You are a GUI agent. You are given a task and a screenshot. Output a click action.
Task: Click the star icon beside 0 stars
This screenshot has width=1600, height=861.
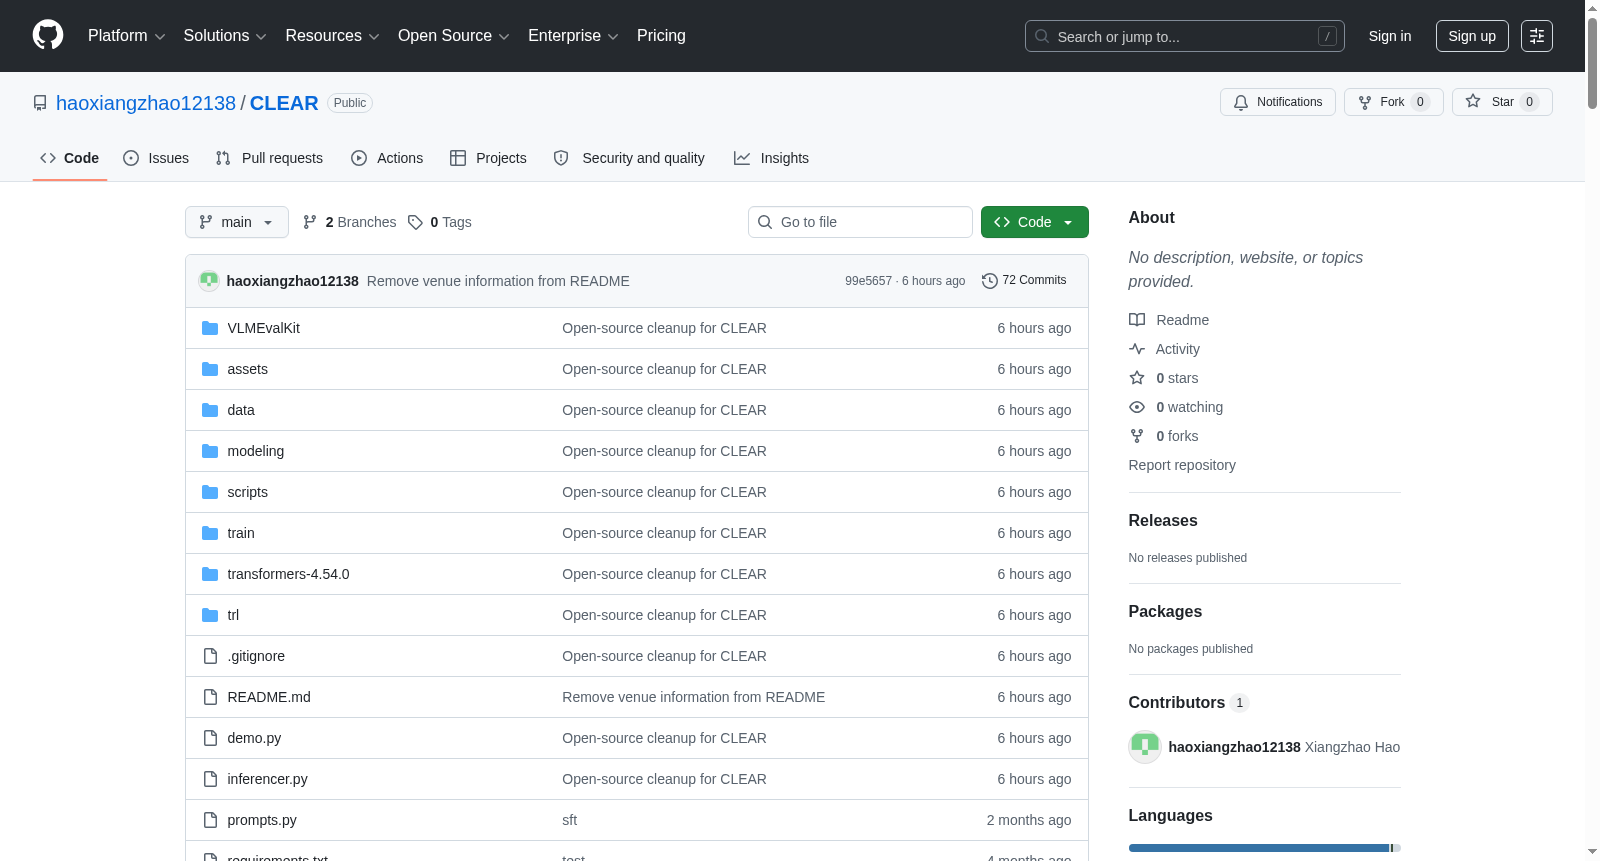click(x=1137, y=378)
